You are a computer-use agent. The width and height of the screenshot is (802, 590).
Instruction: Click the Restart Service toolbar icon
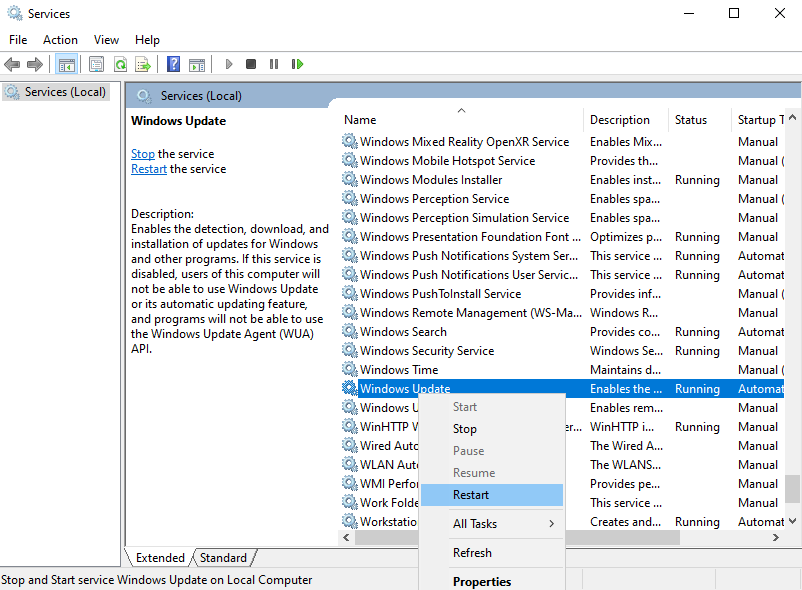click(x=297, y=64)
